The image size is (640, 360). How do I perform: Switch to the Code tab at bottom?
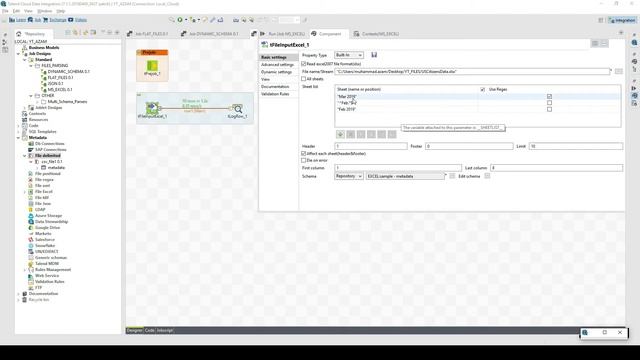[x=149, y=330]
